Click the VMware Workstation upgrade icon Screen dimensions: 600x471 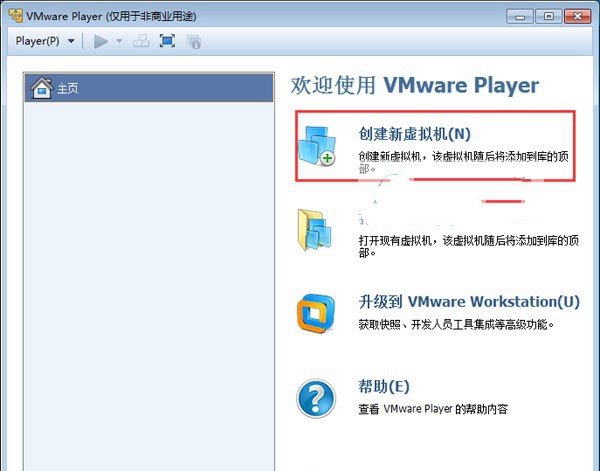click(x=316, y=313)
